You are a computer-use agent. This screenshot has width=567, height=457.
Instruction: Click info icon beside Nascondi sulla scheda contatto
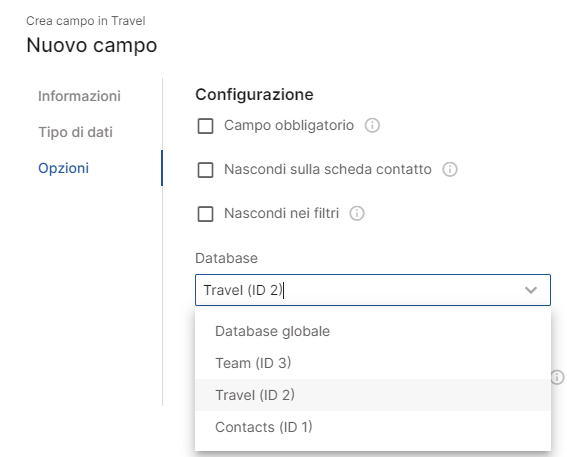pos(450,169)
